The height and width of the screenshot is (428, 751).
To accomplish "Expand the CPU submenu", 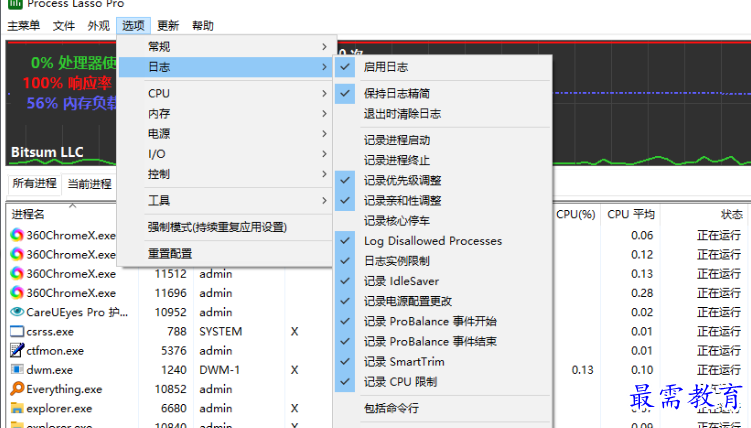I will (x=225, y=93).
